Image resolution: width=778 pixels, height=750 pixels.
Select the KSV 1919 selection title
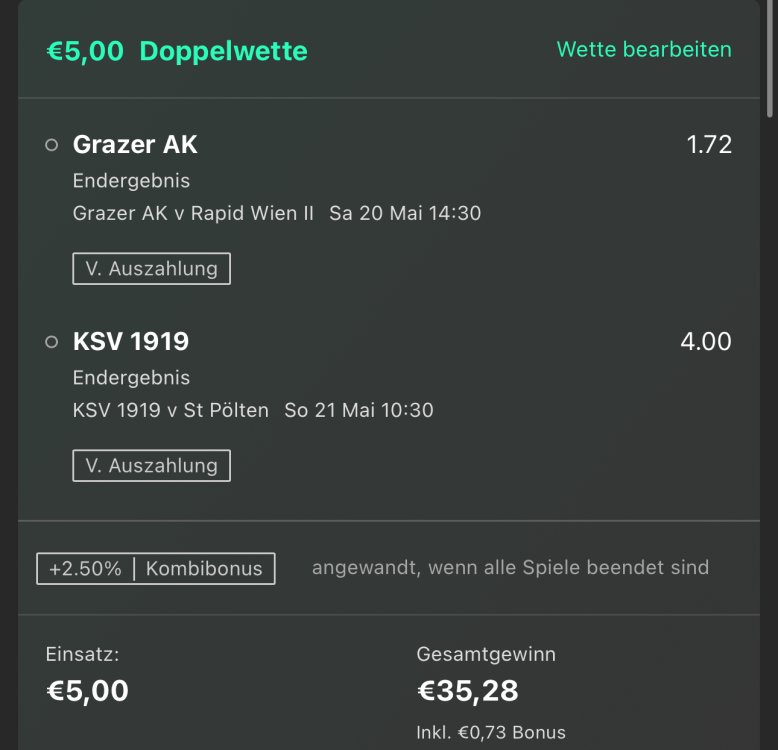(x=131, y=342)
